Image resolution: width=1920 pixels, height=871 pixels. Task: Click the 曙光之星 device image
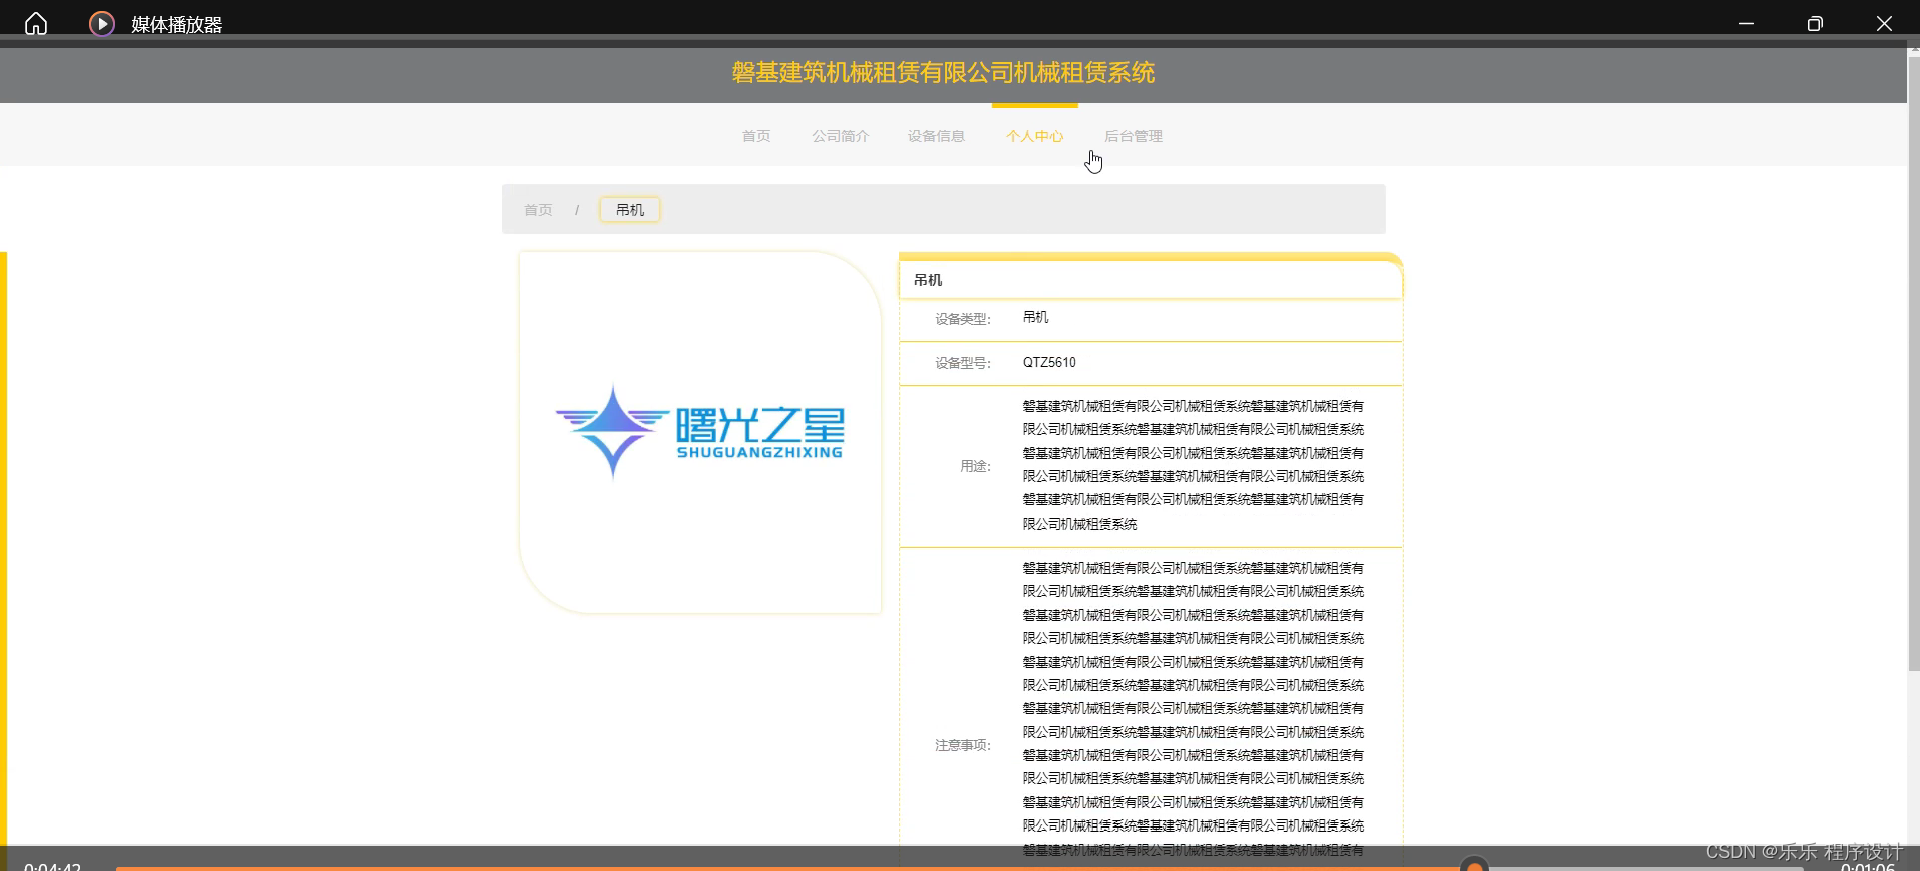tap(700, 432)
